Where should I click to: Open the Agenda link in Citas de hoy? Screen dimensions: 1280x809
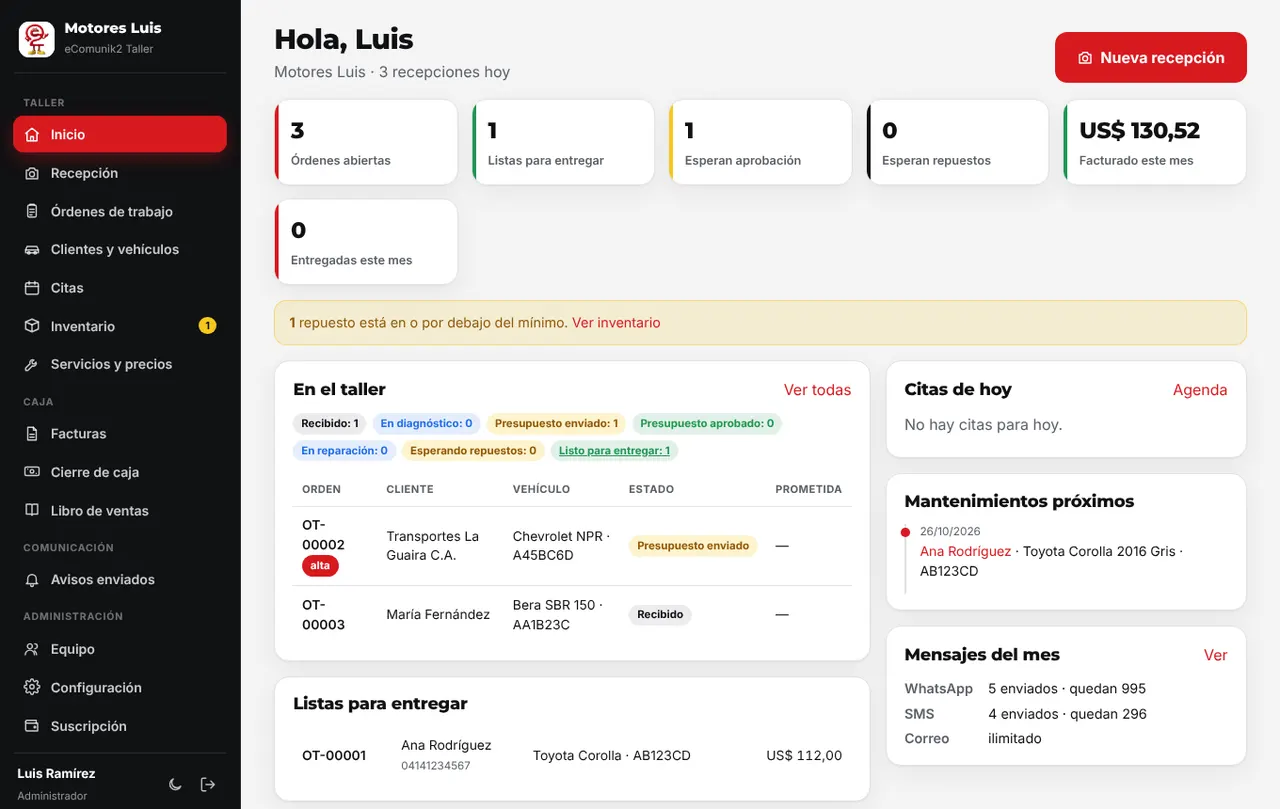click(1200, 390)
